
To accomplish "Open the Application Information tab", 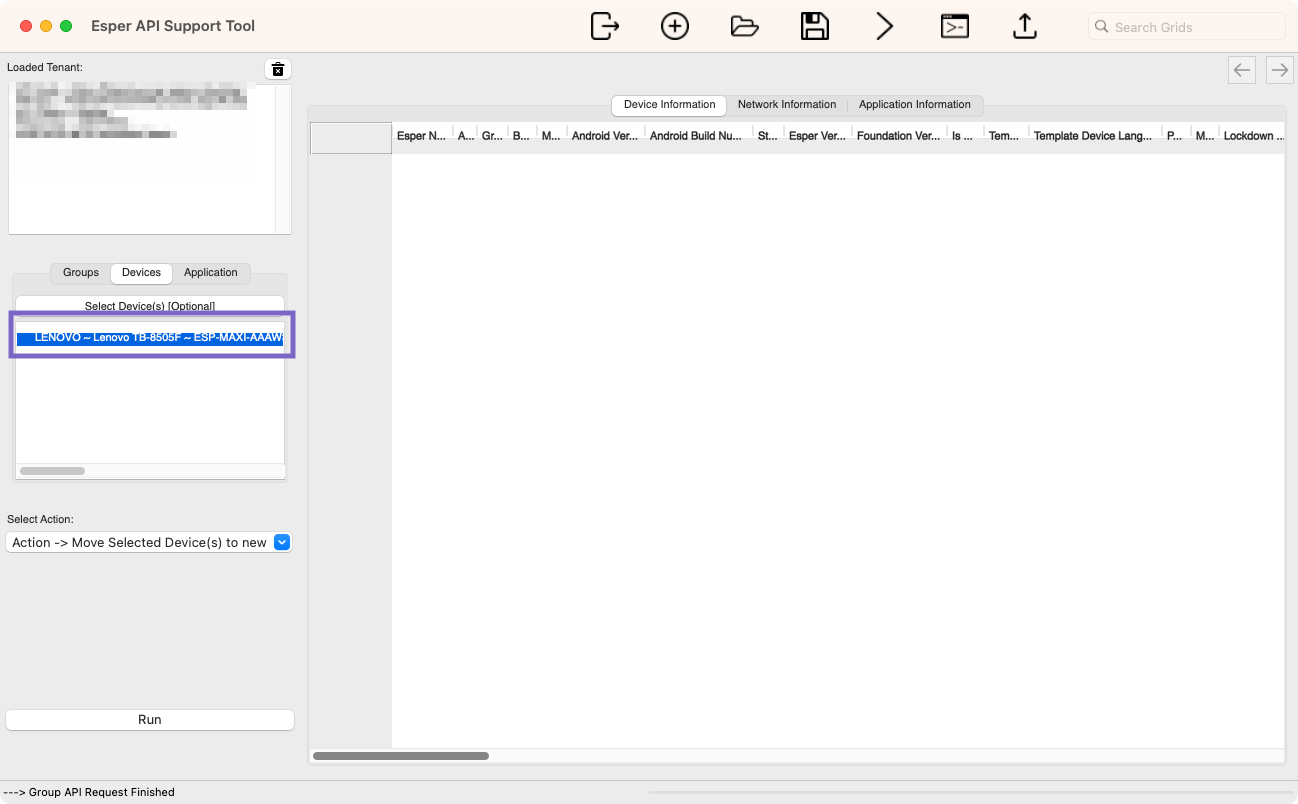I will click(x=914, y=105).
